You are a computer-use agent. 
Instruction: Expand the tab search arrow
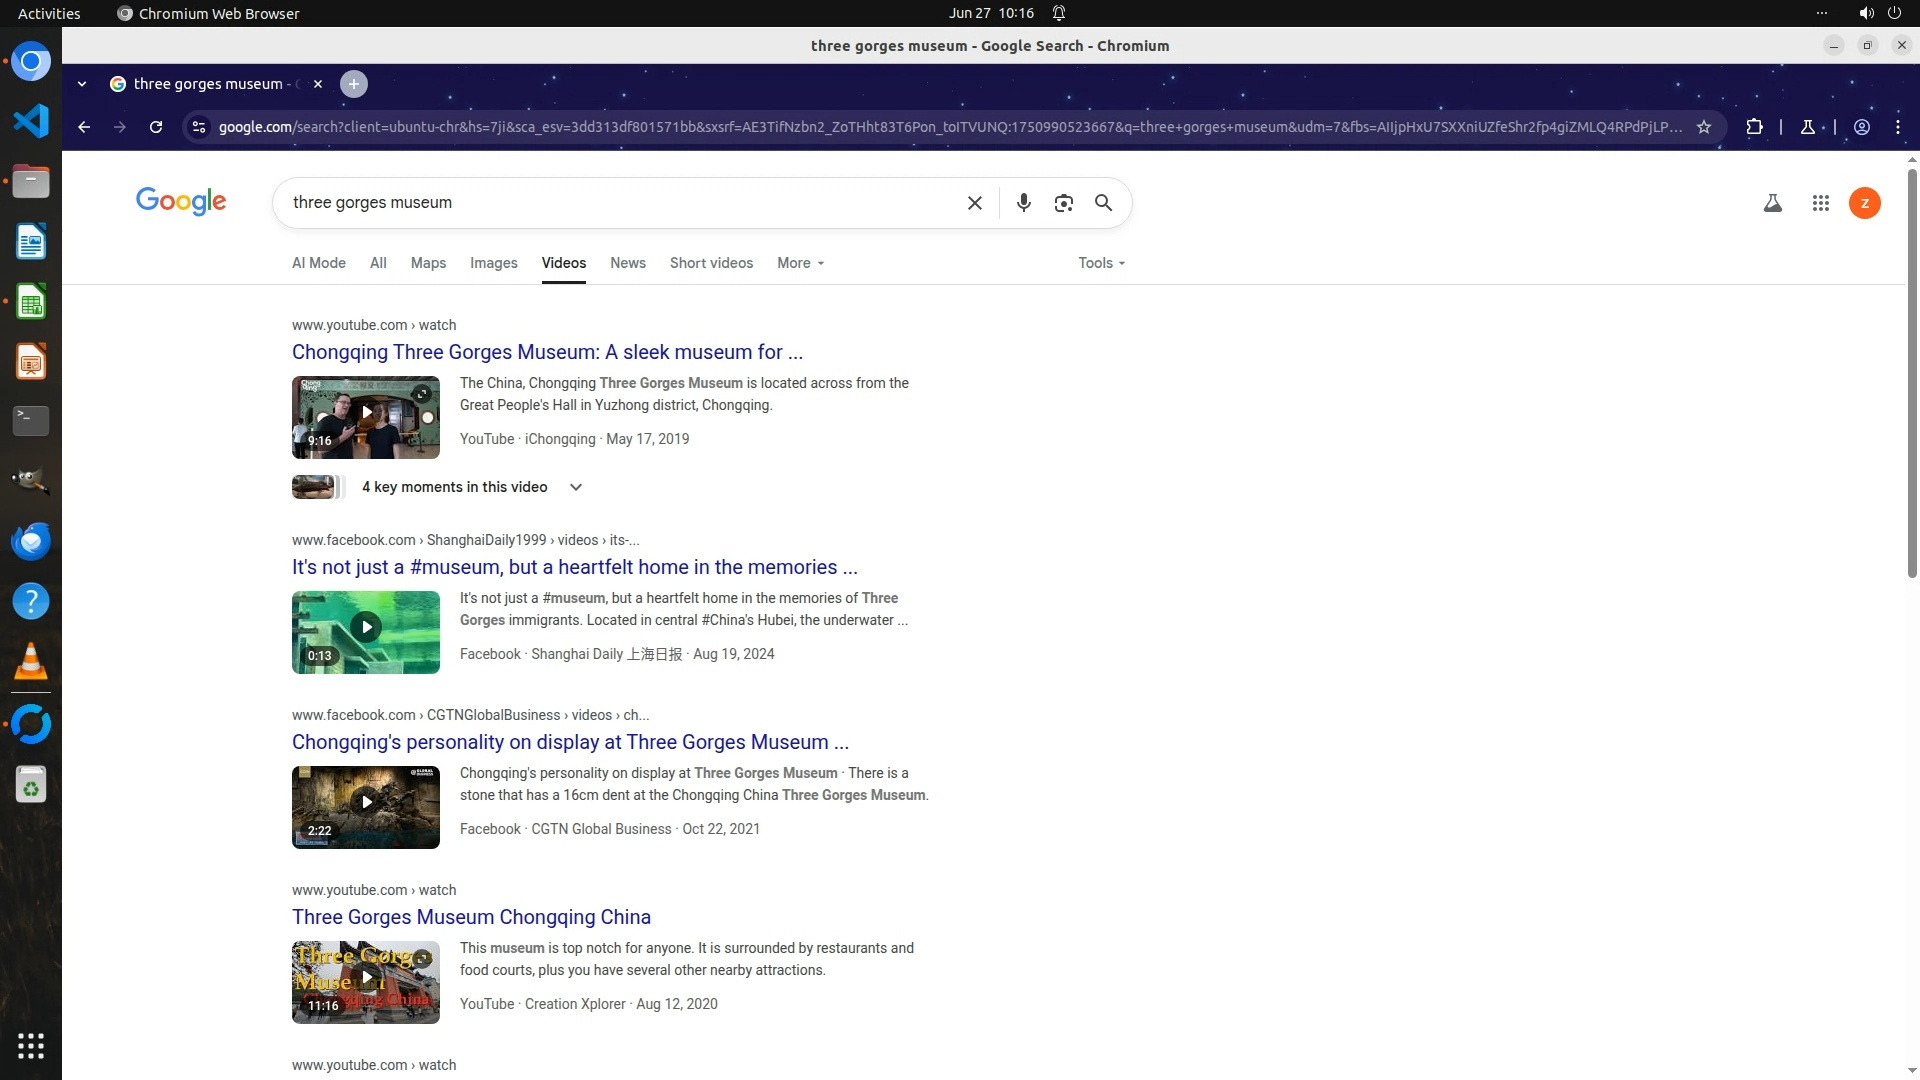[x=82, y=84]
